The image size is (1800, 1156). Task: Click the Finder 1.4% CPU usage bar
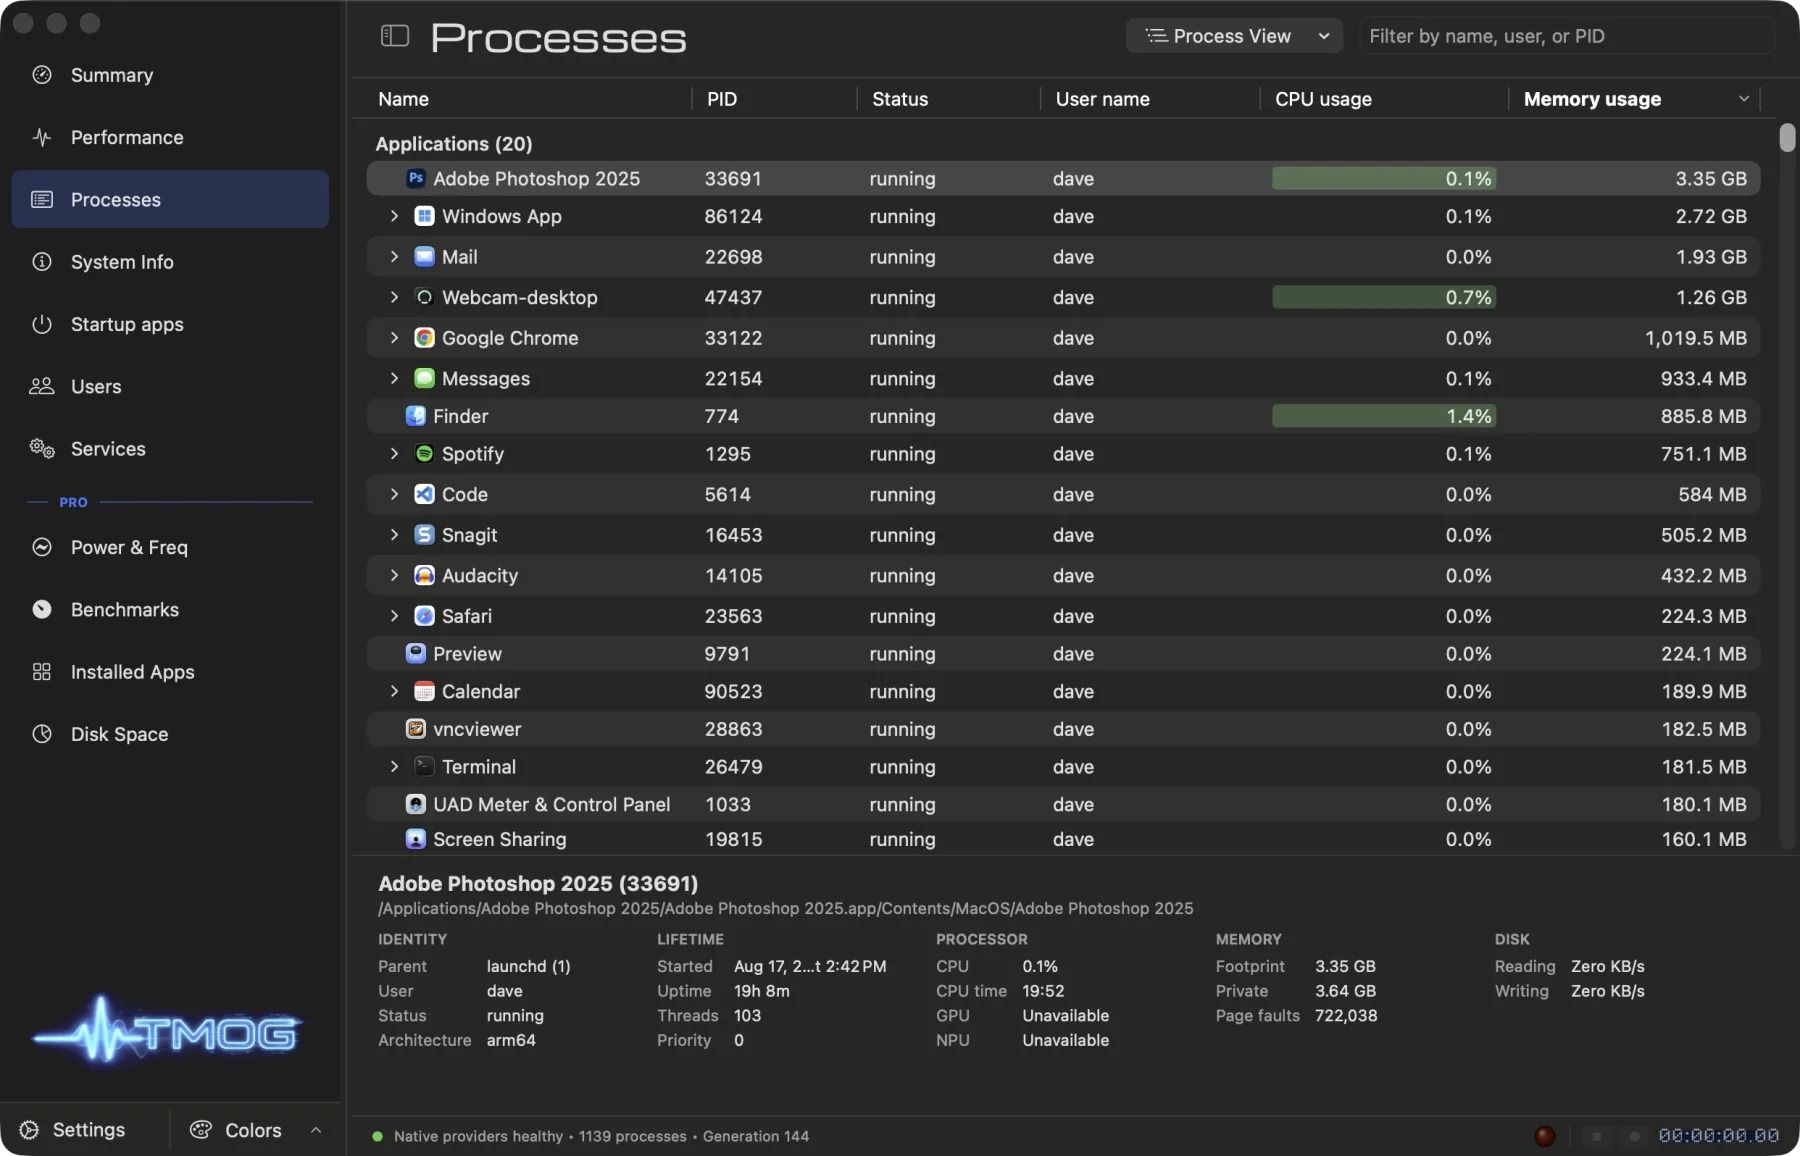click(1384, 416)
